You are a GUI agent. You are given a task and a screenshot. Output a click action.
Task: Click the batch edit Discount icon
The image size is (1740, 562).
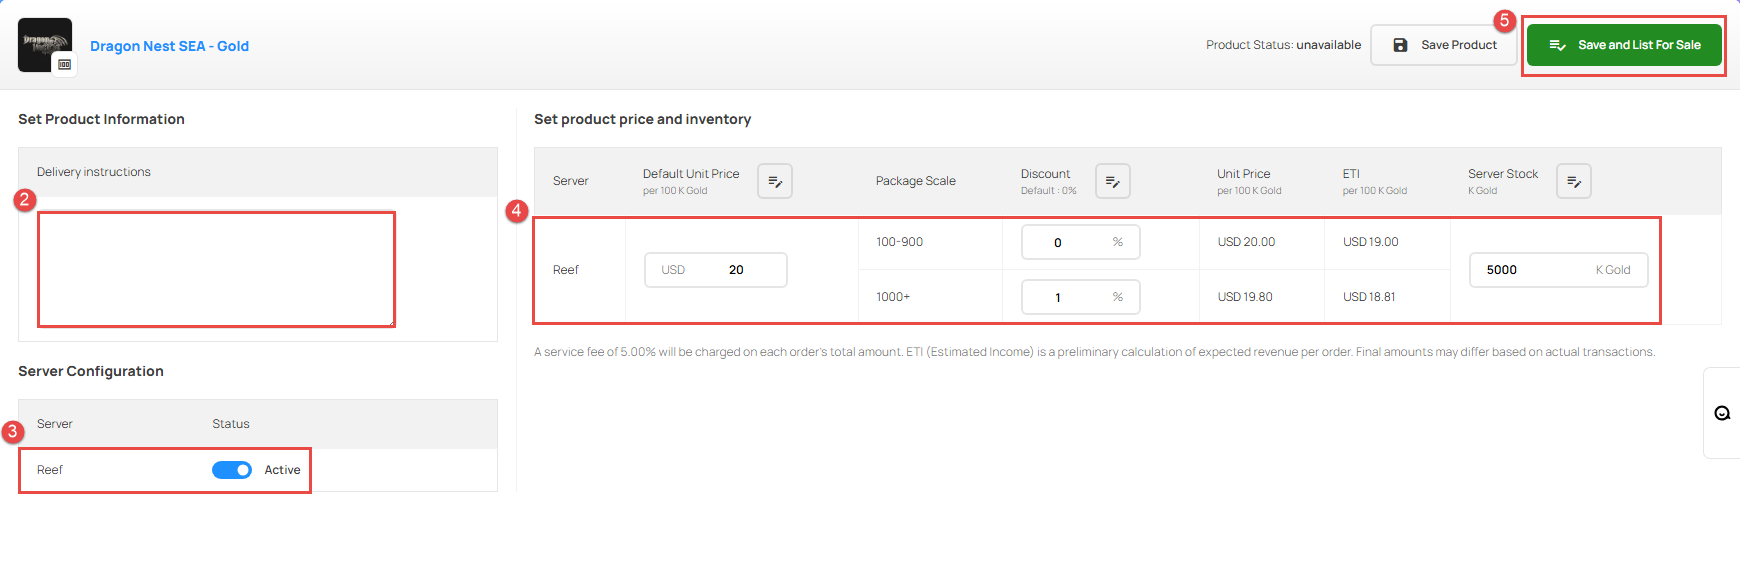1113,181
